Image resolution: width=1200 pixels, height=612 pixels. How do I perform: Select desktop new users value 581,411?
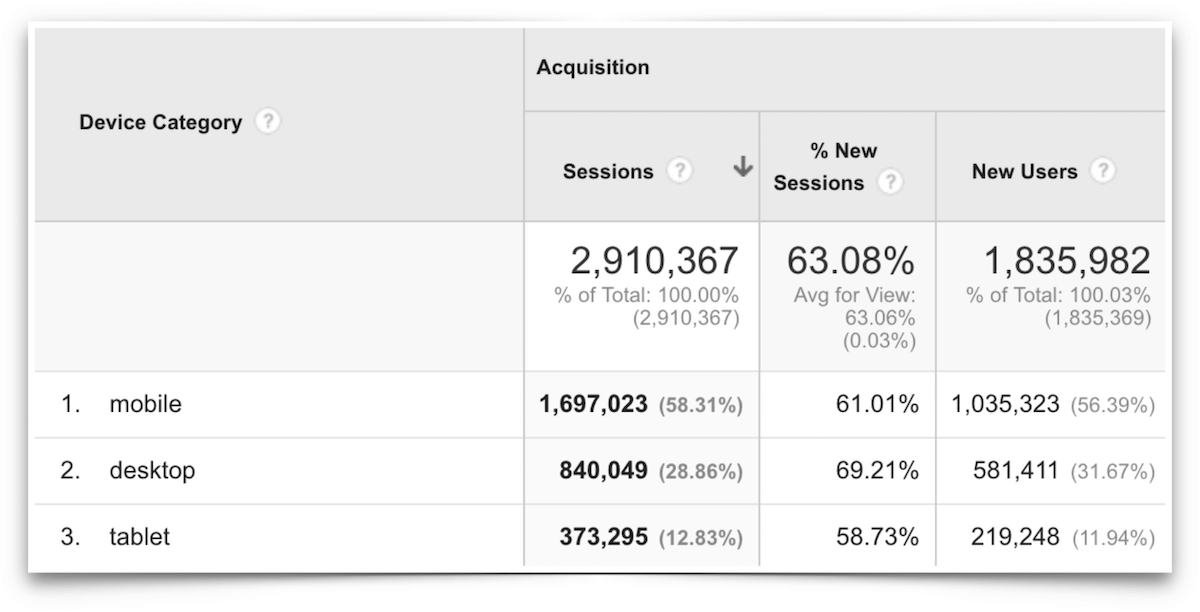(1015, 470)
